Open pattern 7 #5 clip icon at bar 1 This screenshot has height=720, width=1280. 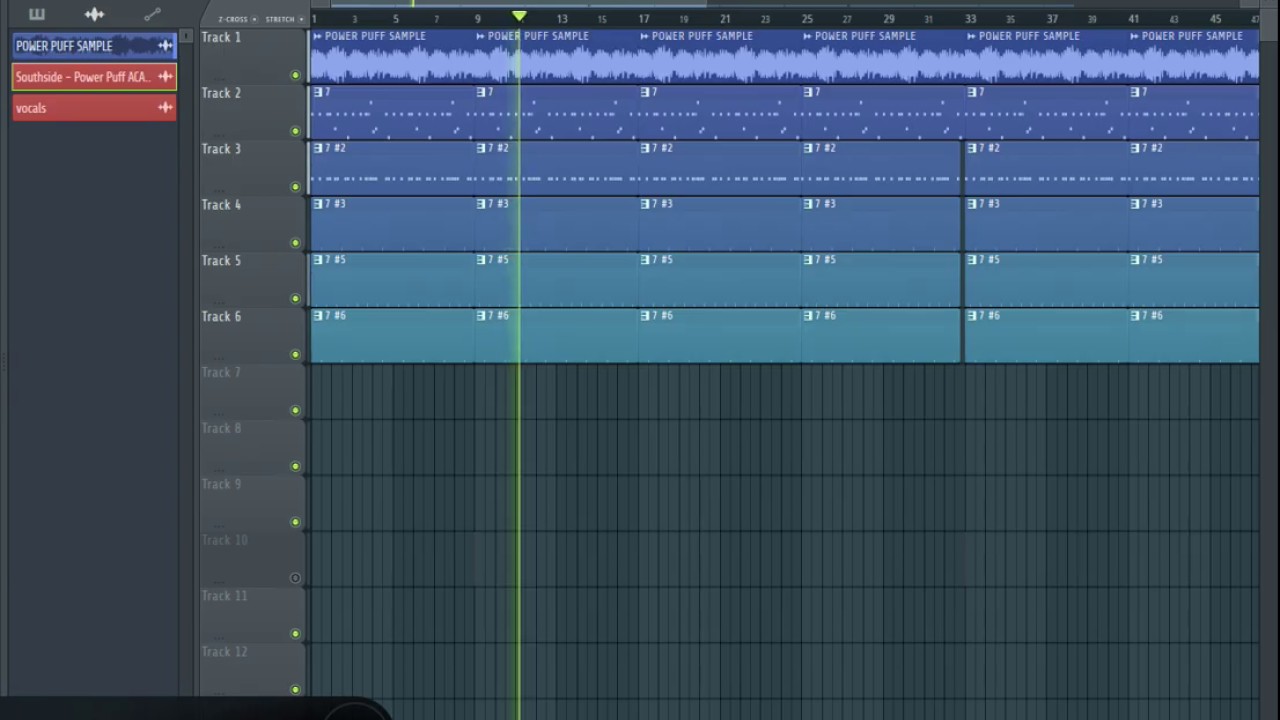(x=318, y=260)
